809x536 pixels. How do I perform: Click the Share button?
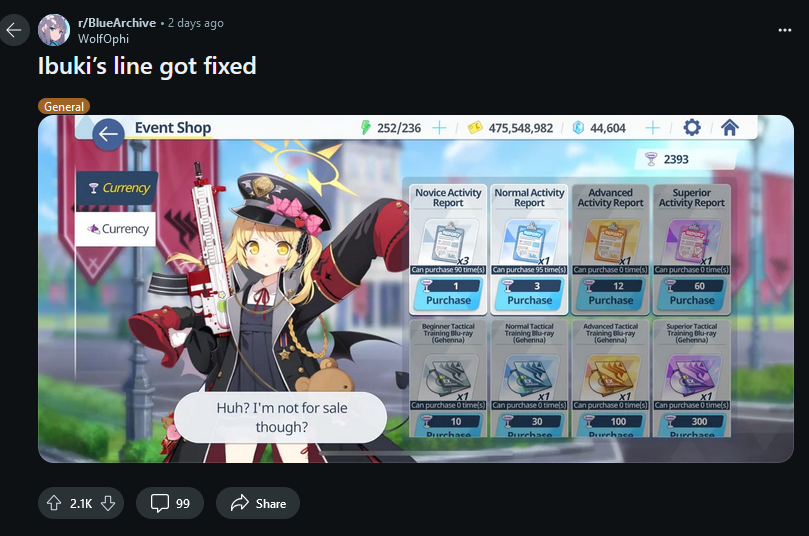coord(258,503)
